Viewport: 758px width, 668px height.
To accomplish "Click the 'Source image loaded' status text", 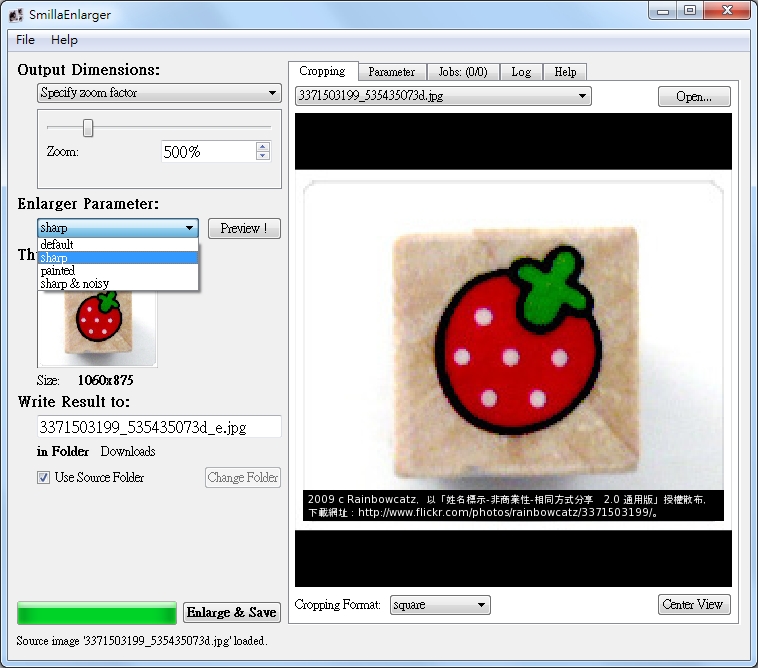I will click(142, 641).
